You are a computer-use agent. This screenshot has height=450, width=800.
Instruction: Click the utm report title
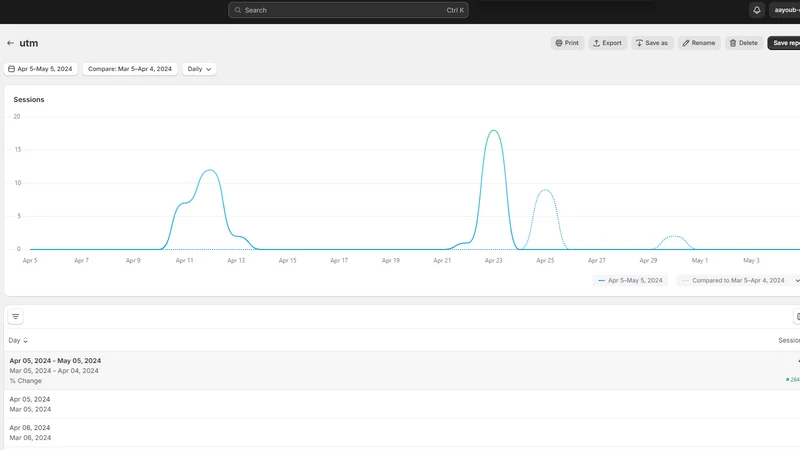point(29,43)
